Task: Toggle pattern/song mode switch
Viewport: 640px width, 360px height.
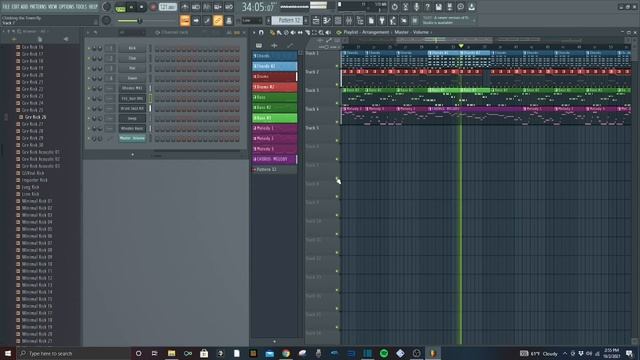Action: [120, 7]
